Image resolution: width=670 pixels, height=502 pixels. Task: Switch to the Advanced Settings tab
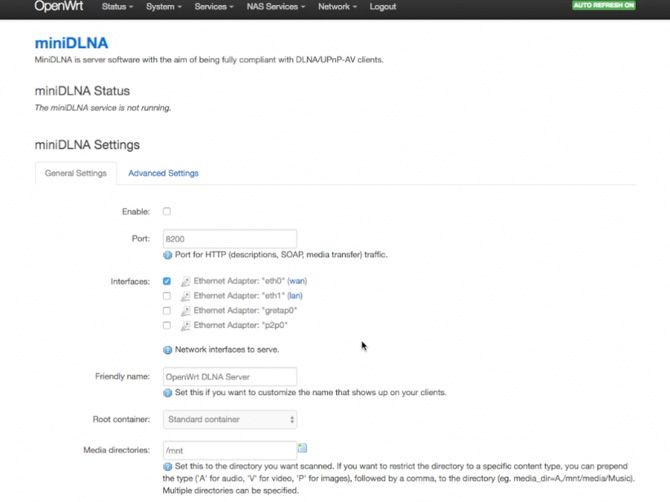coord(163,173)
